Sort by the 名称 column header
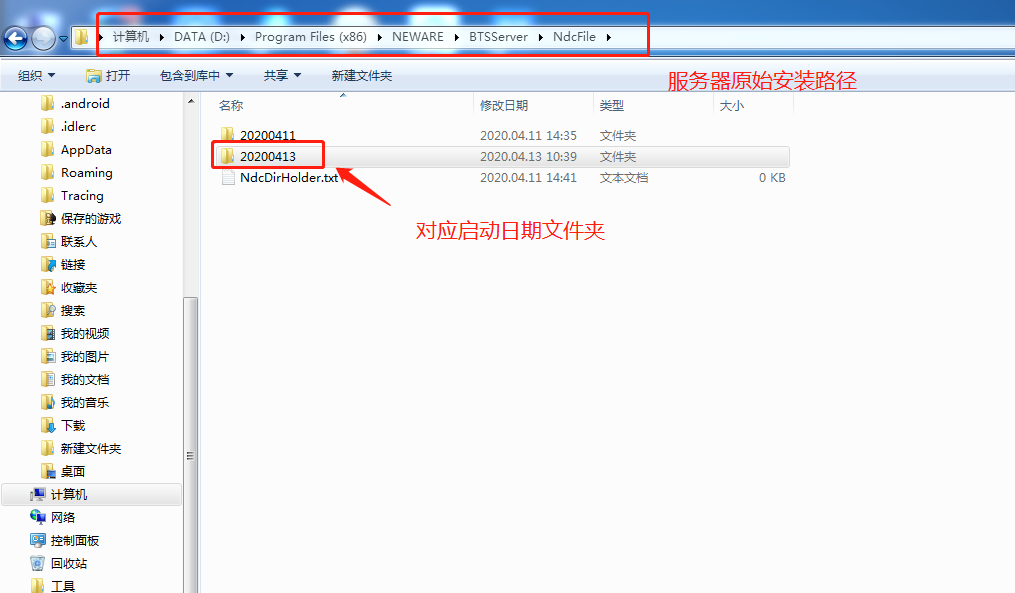 click(231, 106)
